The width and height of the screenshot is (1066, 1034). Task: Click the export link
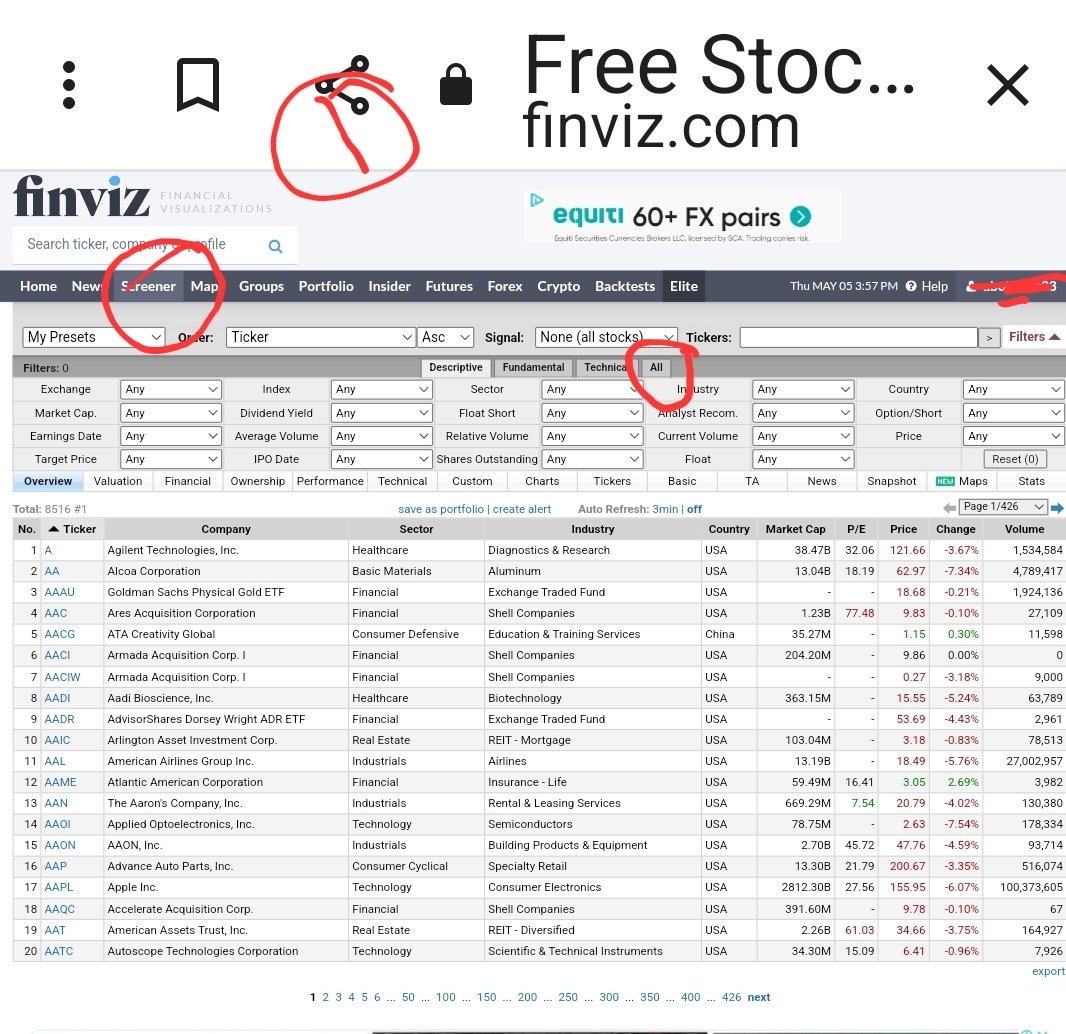coord(1048,971)
